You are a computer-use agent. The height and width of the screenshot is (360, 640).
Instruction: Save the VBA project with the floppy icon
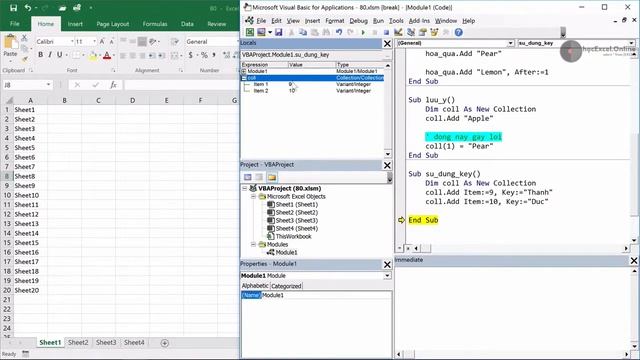pos(279,32)
